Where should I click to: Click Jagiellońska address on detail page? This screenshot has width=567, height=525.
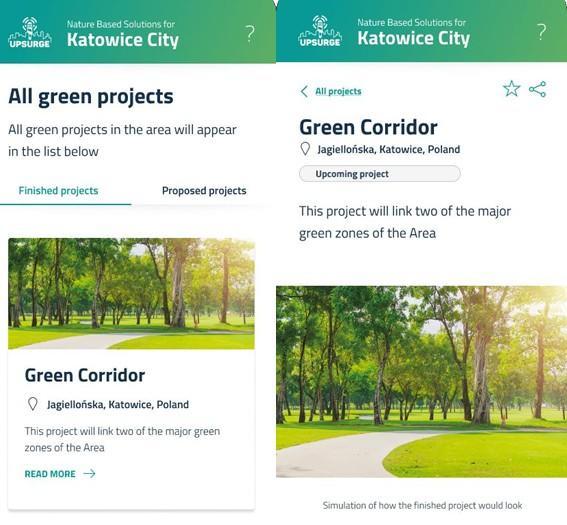[x=389, y=149]
